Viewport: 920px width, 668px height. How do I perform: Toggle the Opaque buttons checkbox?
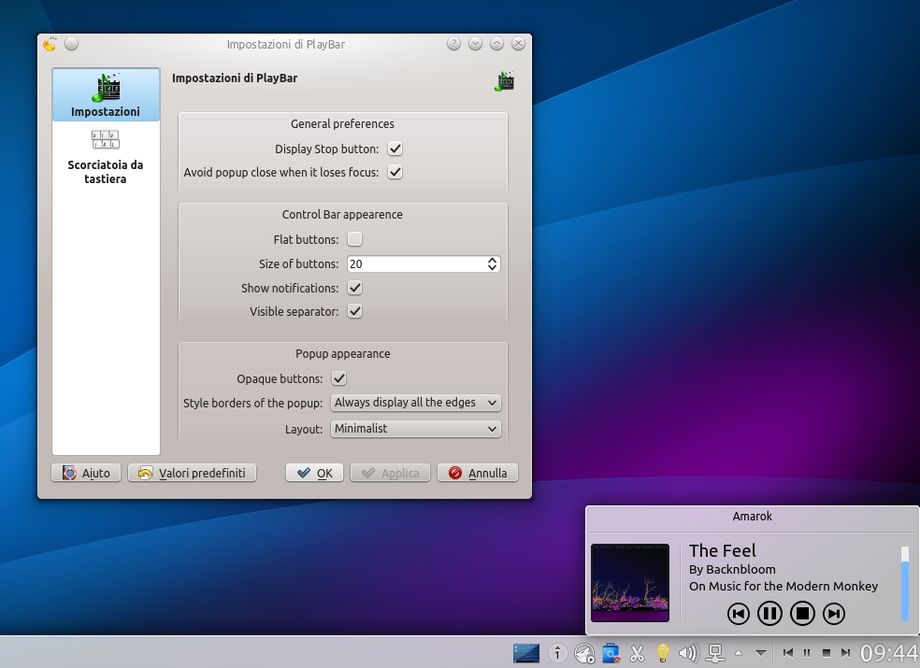(x=339, y=379)
